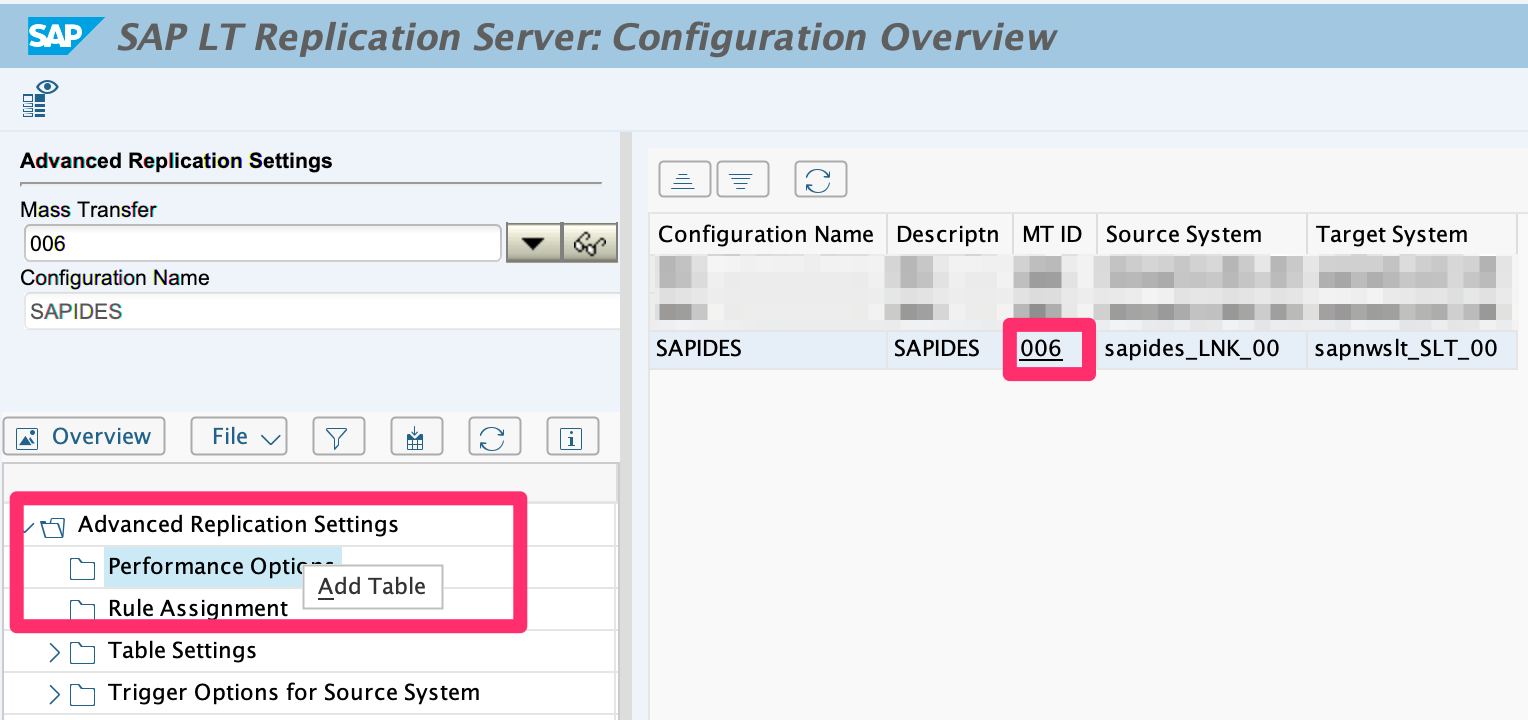Click the information icon button
Image resolution: width=1528 pixels, height=720 pixels.
click(572, 437)
